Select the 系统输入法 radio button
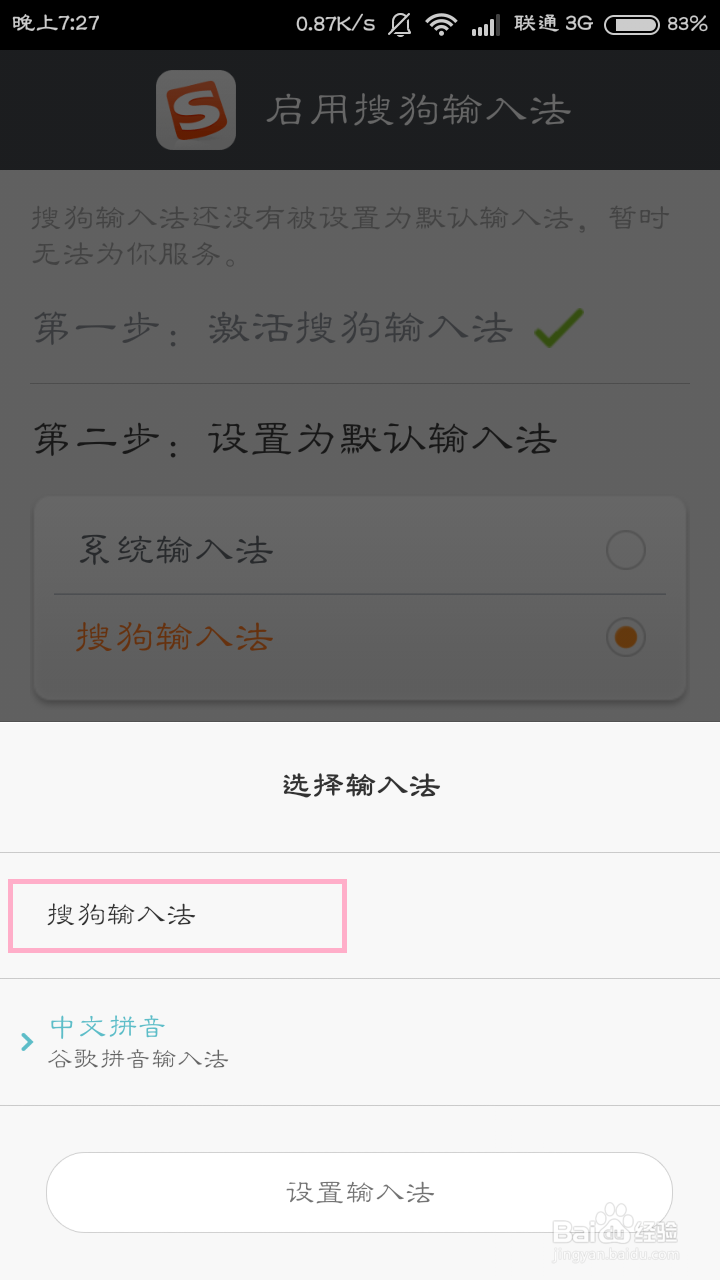720x1280 pixels. pyautogui.click(x=625, y=549)
